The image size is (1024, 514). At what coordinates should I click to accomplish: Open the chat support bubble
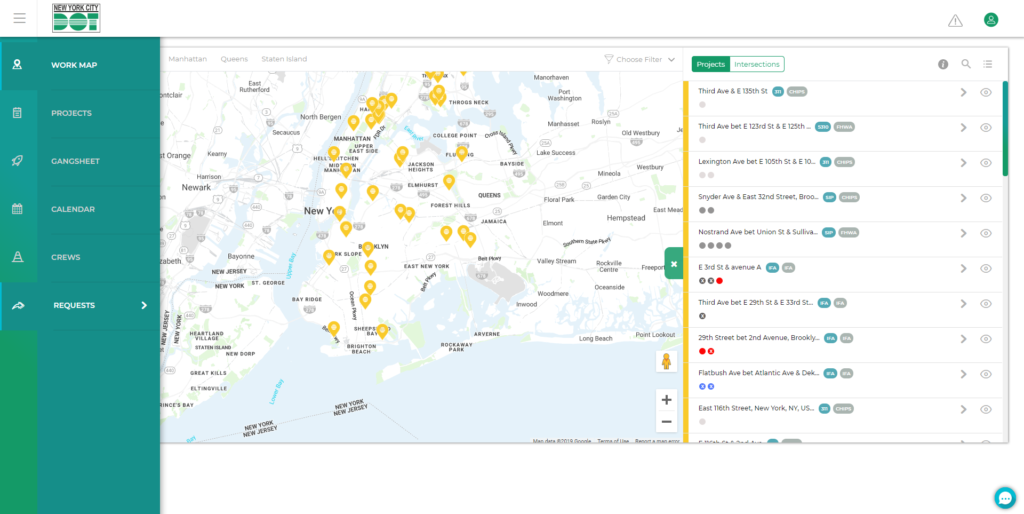[x=1005, y=497]
